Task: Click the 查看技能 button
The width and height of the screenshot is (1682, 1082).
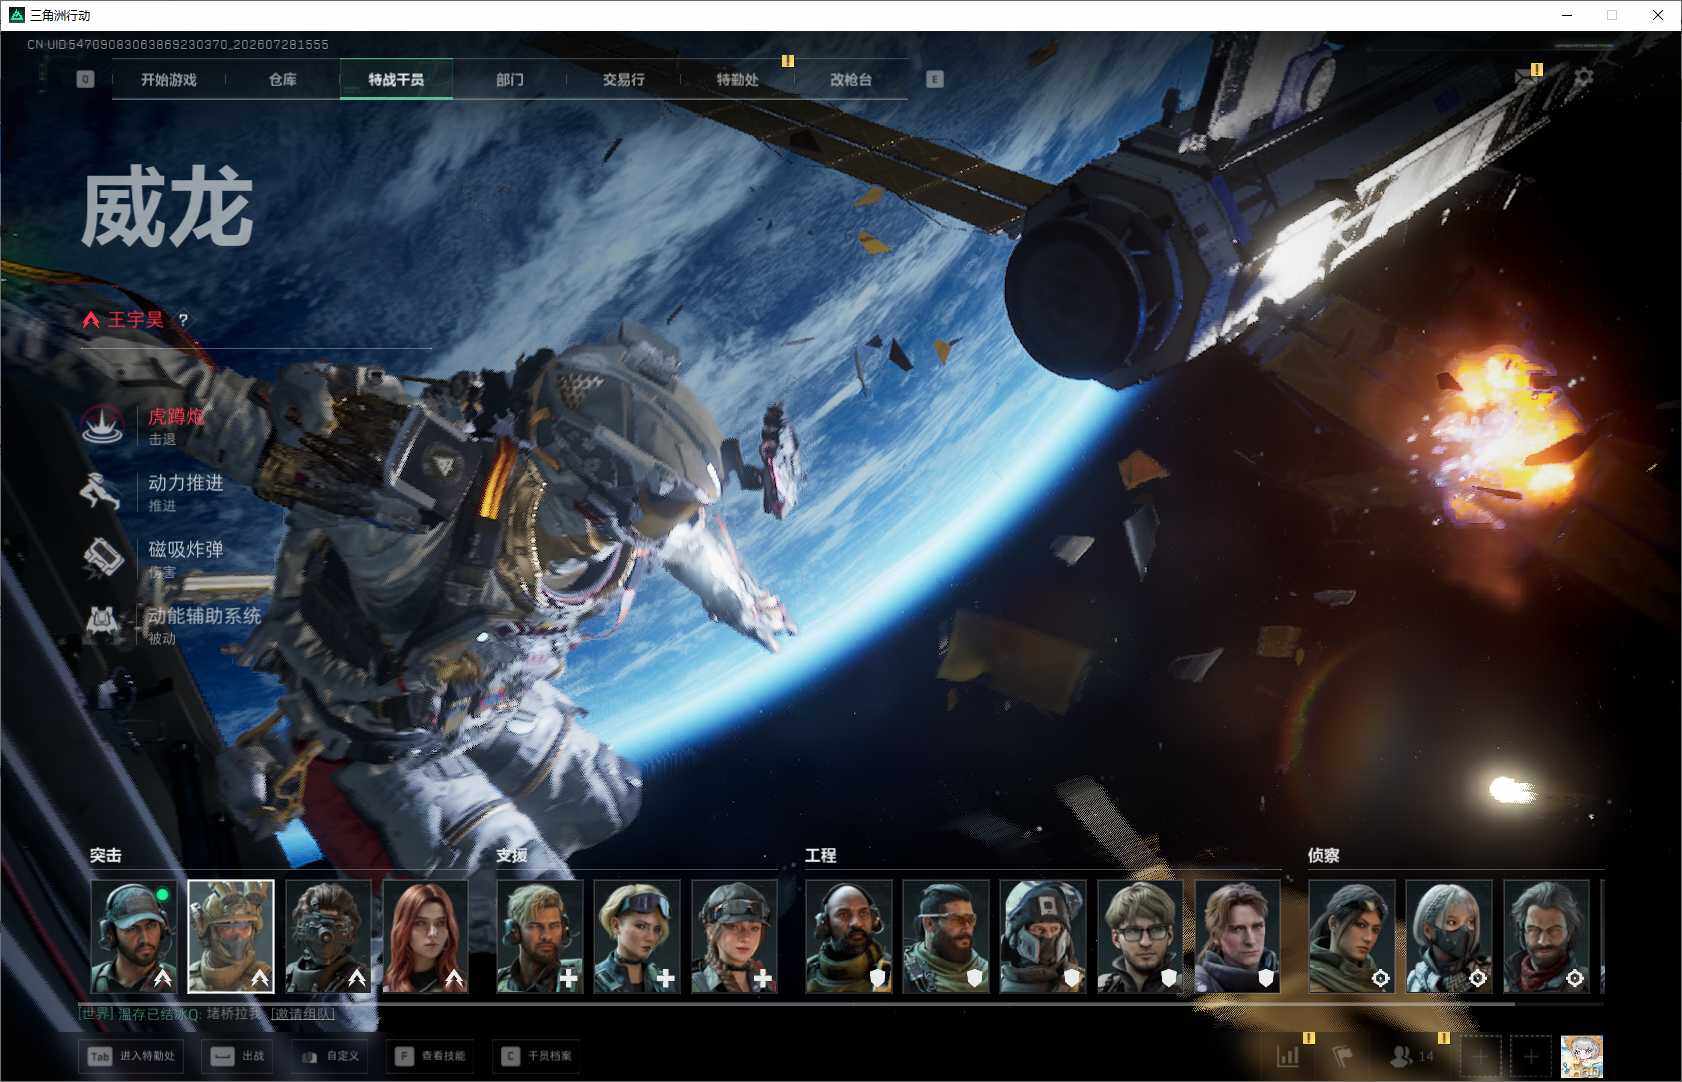Action: [x=429, y=1056]
